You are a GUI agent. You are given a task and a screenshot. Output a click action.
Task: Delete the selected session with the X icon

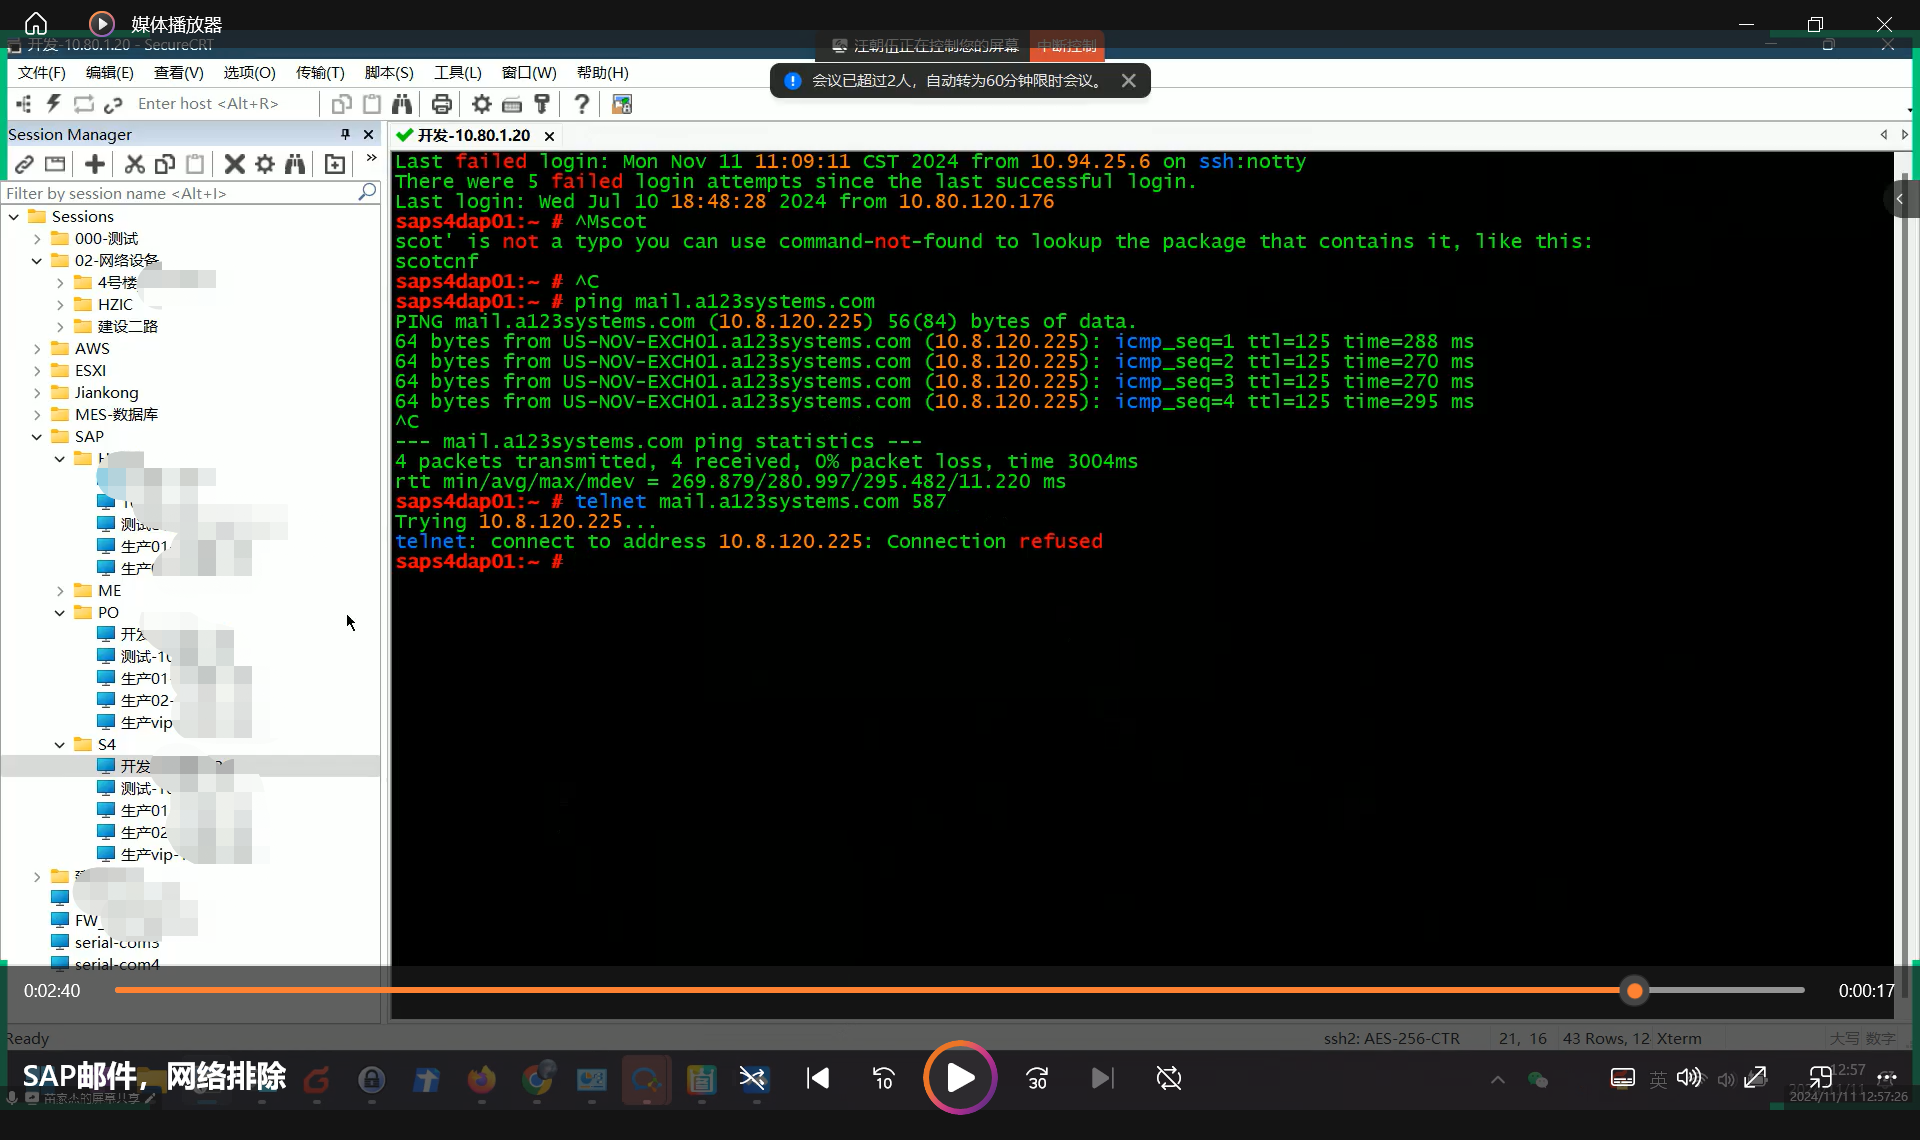click(x=235, y=164)
